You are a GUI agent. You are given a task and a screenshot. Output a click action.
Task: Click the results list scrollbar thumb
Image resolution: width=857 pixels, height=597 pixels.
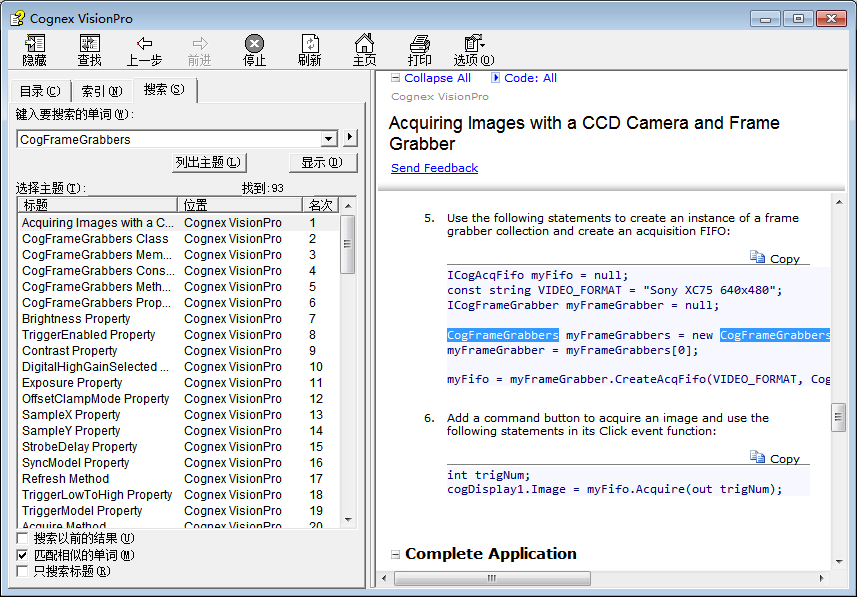coord(347,244)
